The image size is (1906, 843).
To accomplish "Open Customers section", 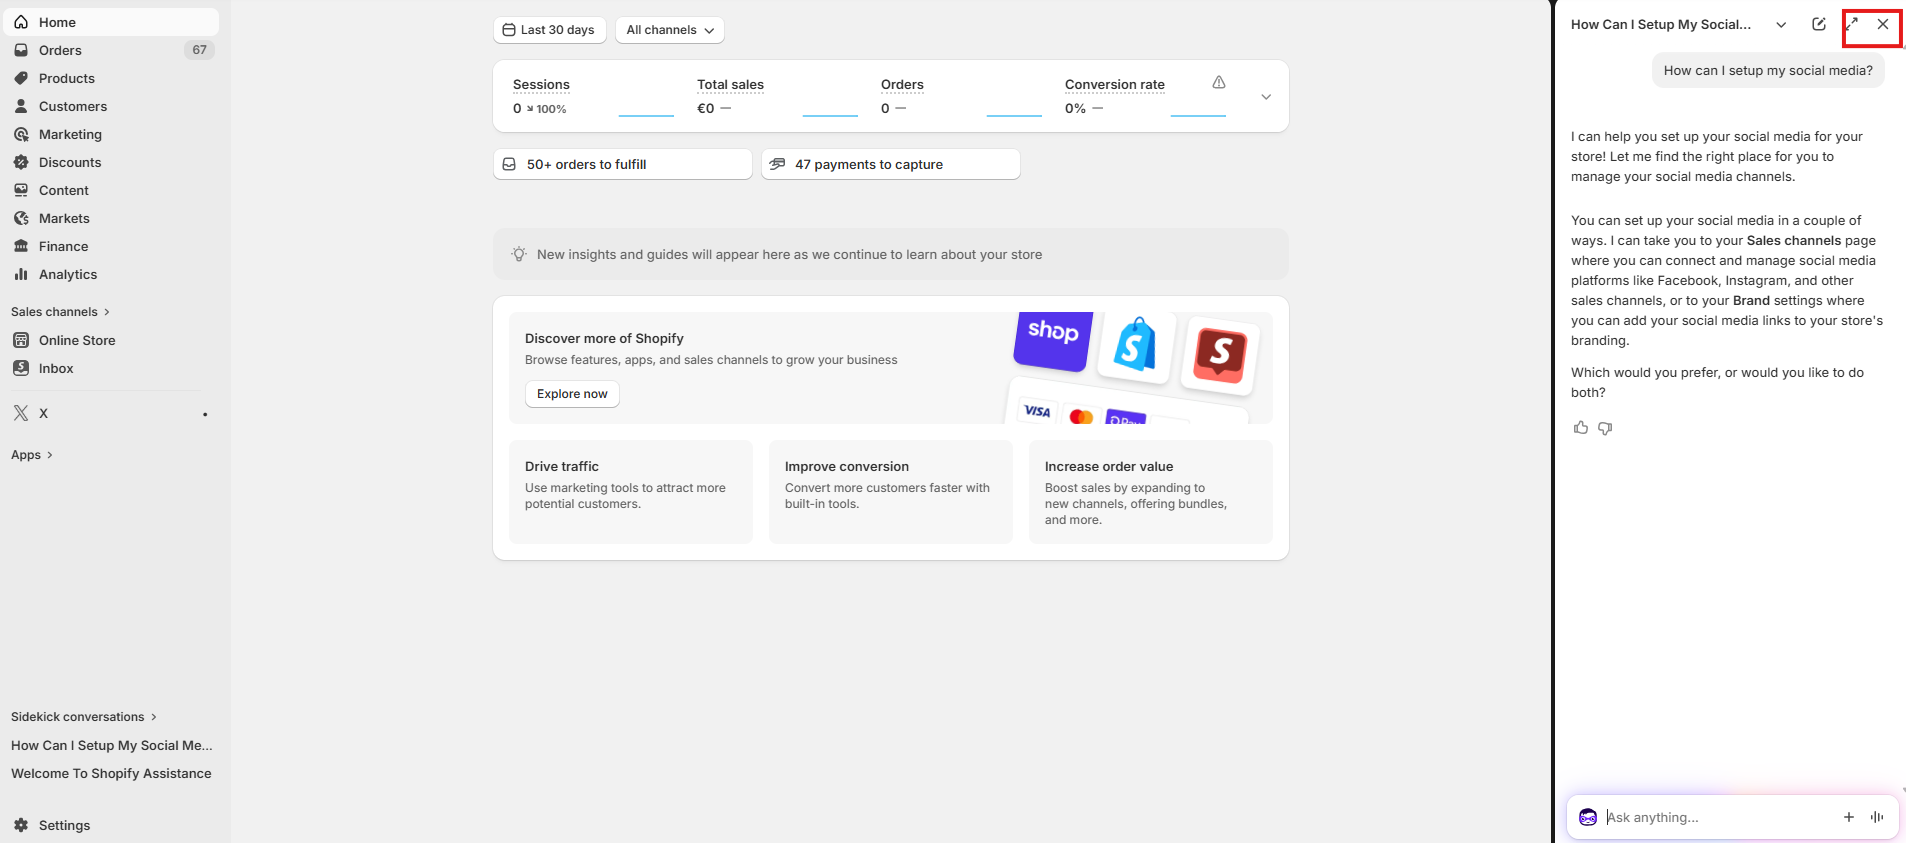I will [x=111, y=106].
